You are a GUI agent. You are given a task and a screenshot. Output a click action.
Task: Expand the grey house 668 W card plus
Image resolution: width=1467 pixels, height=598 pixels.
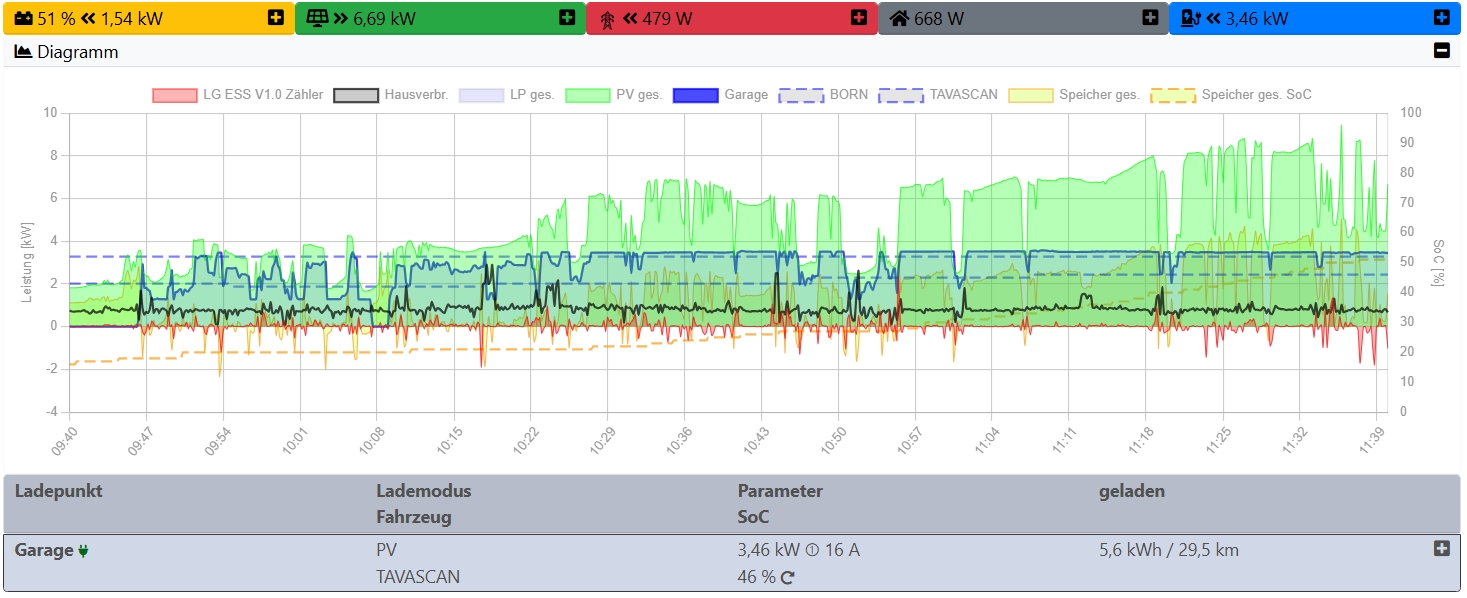tap(1150, 17)
